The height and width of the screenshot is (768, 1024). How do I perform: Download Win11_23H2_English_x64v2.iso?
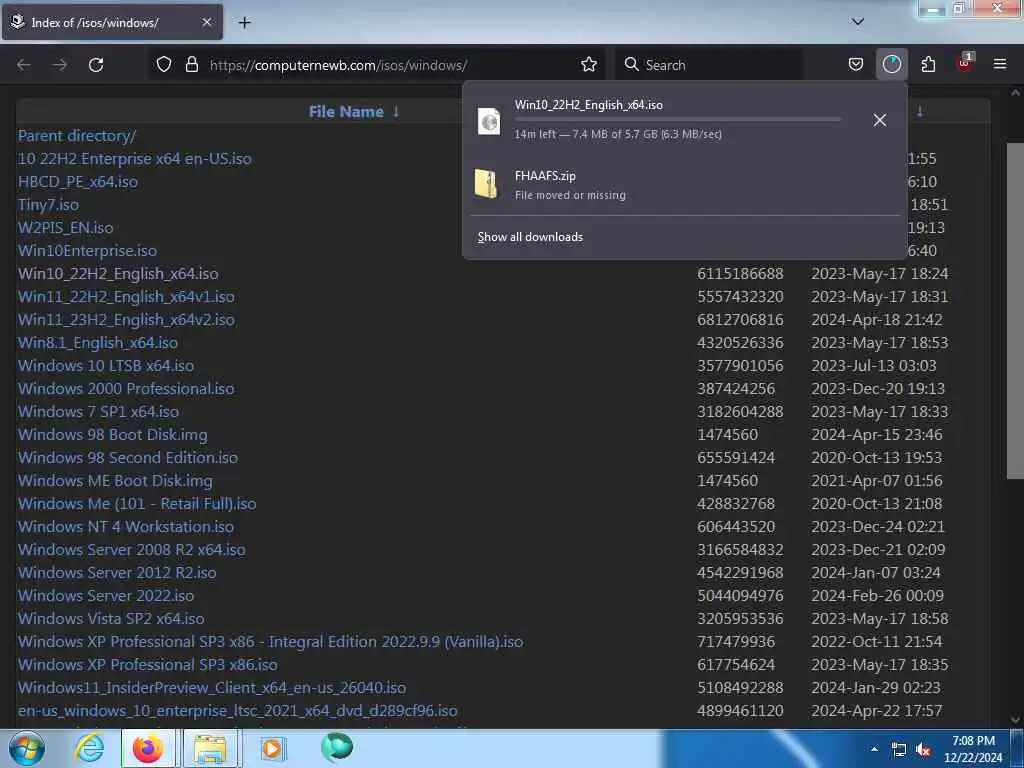pos(126,319)
